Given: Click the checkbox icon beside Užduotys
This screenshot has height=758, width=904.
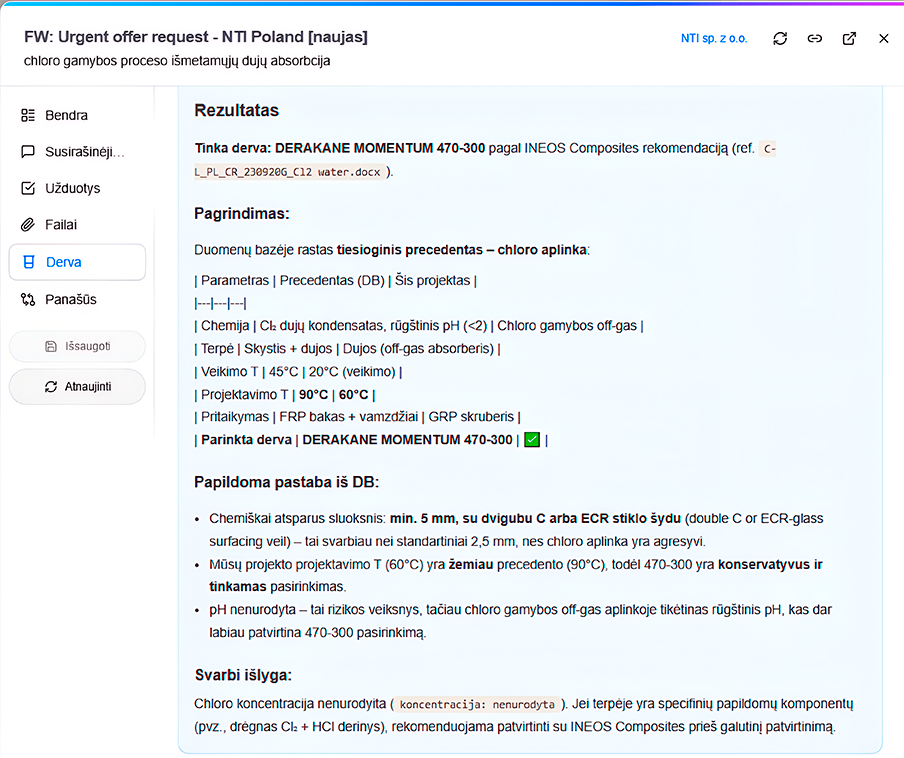Looking at the screenshot, I should point(28,188).
